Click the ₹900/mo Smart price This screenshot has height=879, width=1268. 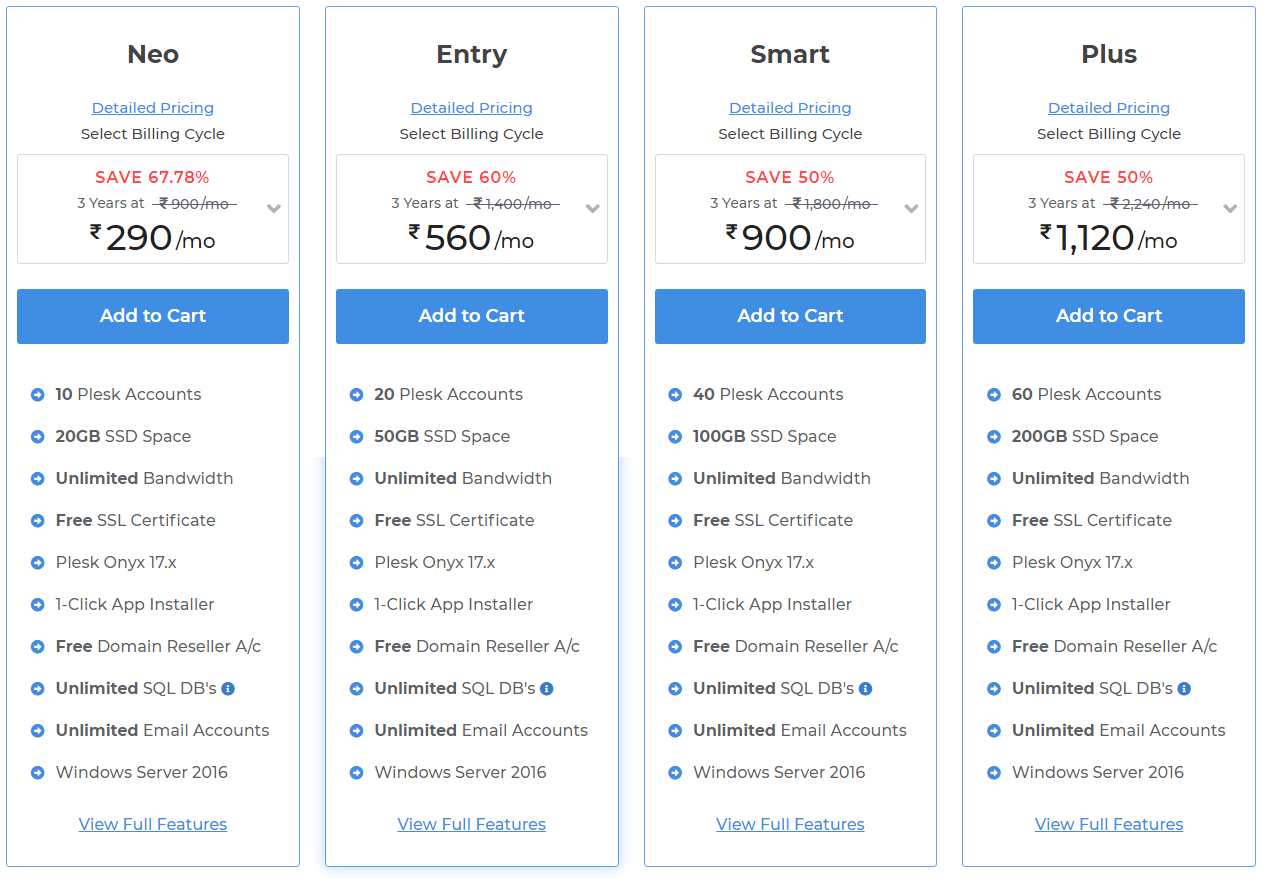[790, 237]
